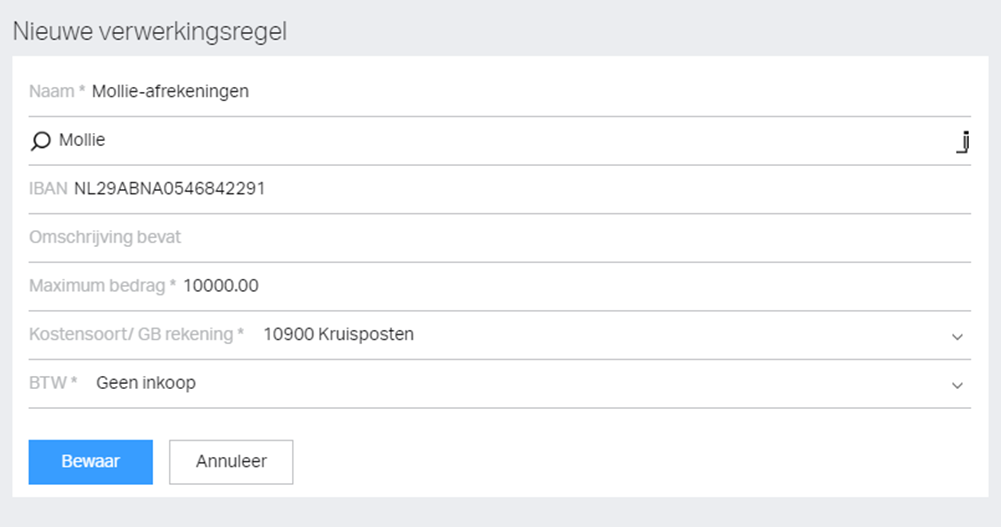Click the small icon at right of Mollie search row
Screen dimensions: 1001x527
tap(963, 142)
